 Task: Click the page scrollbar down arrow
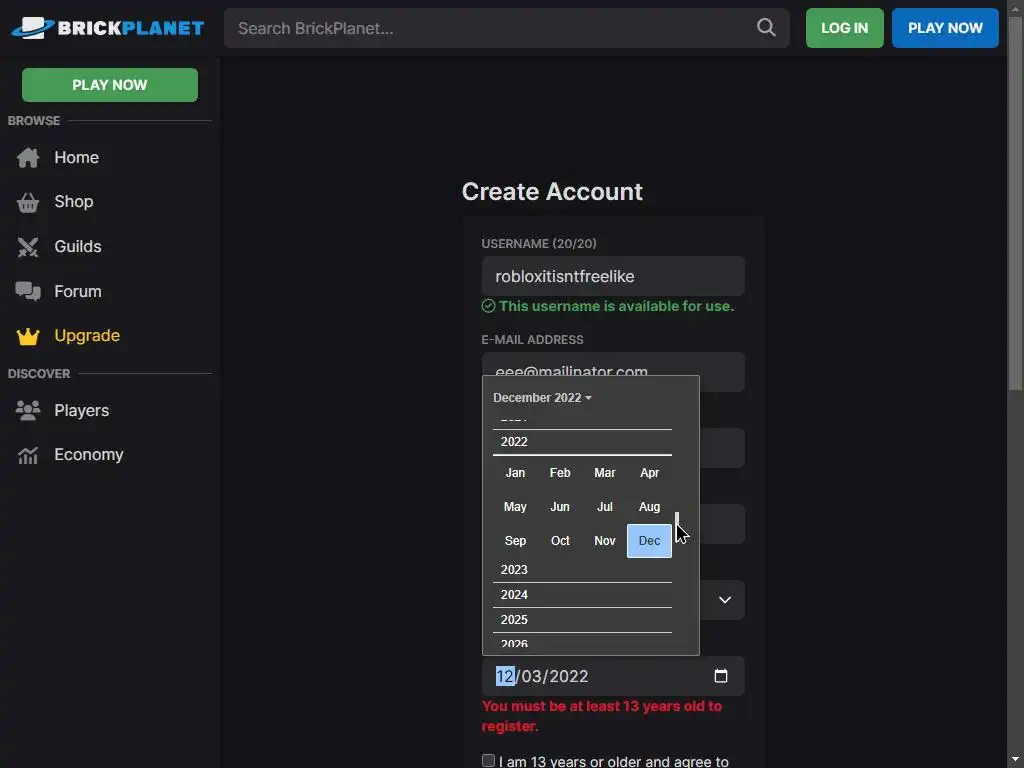1016,760
